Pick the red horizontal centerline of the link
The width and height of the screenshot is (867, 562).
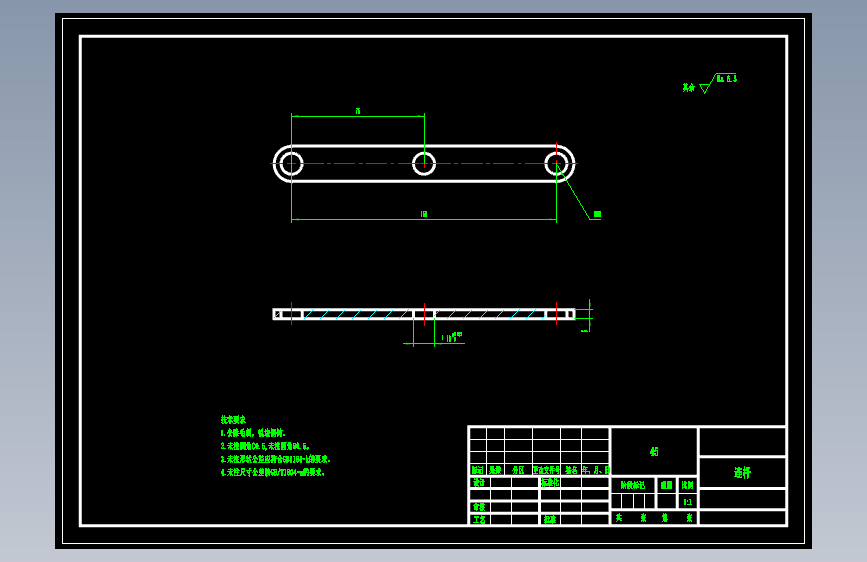[423, 164]
